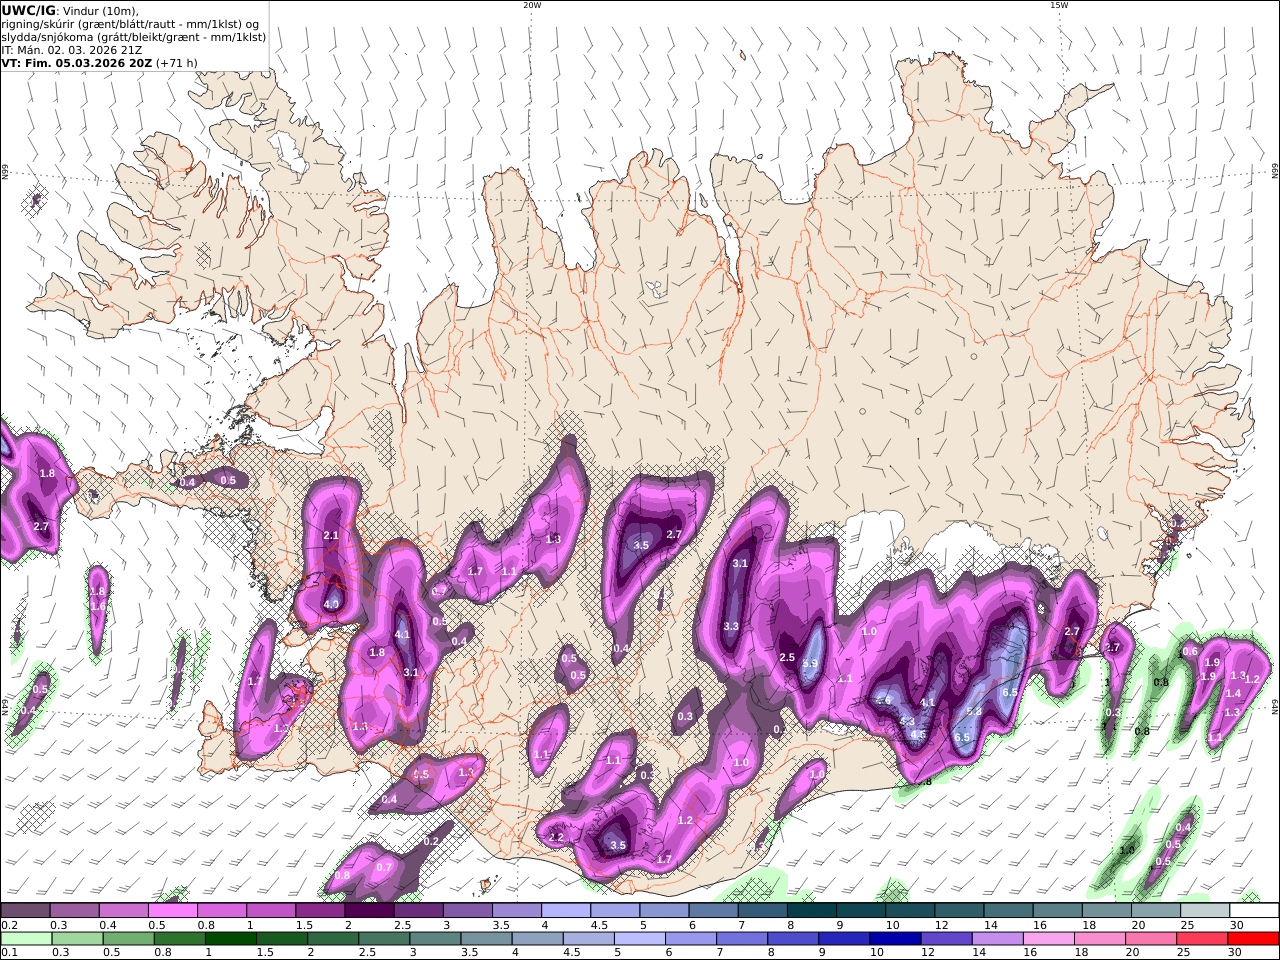
Task: Click the white snow swatch above 30
Action: coord(1253,910)
